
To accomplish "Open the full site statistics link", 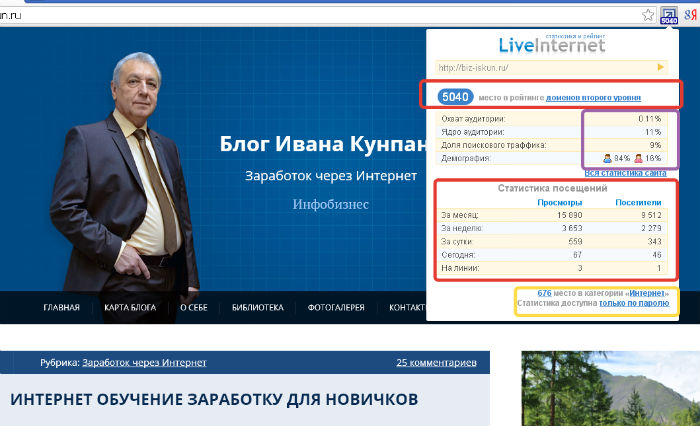I will point(625,173).
